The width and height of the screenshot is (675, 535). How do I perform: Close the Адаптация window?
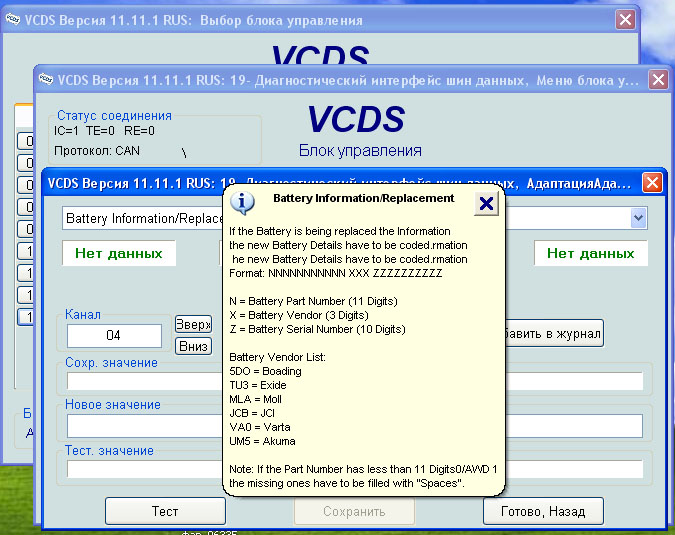(652, 183)
